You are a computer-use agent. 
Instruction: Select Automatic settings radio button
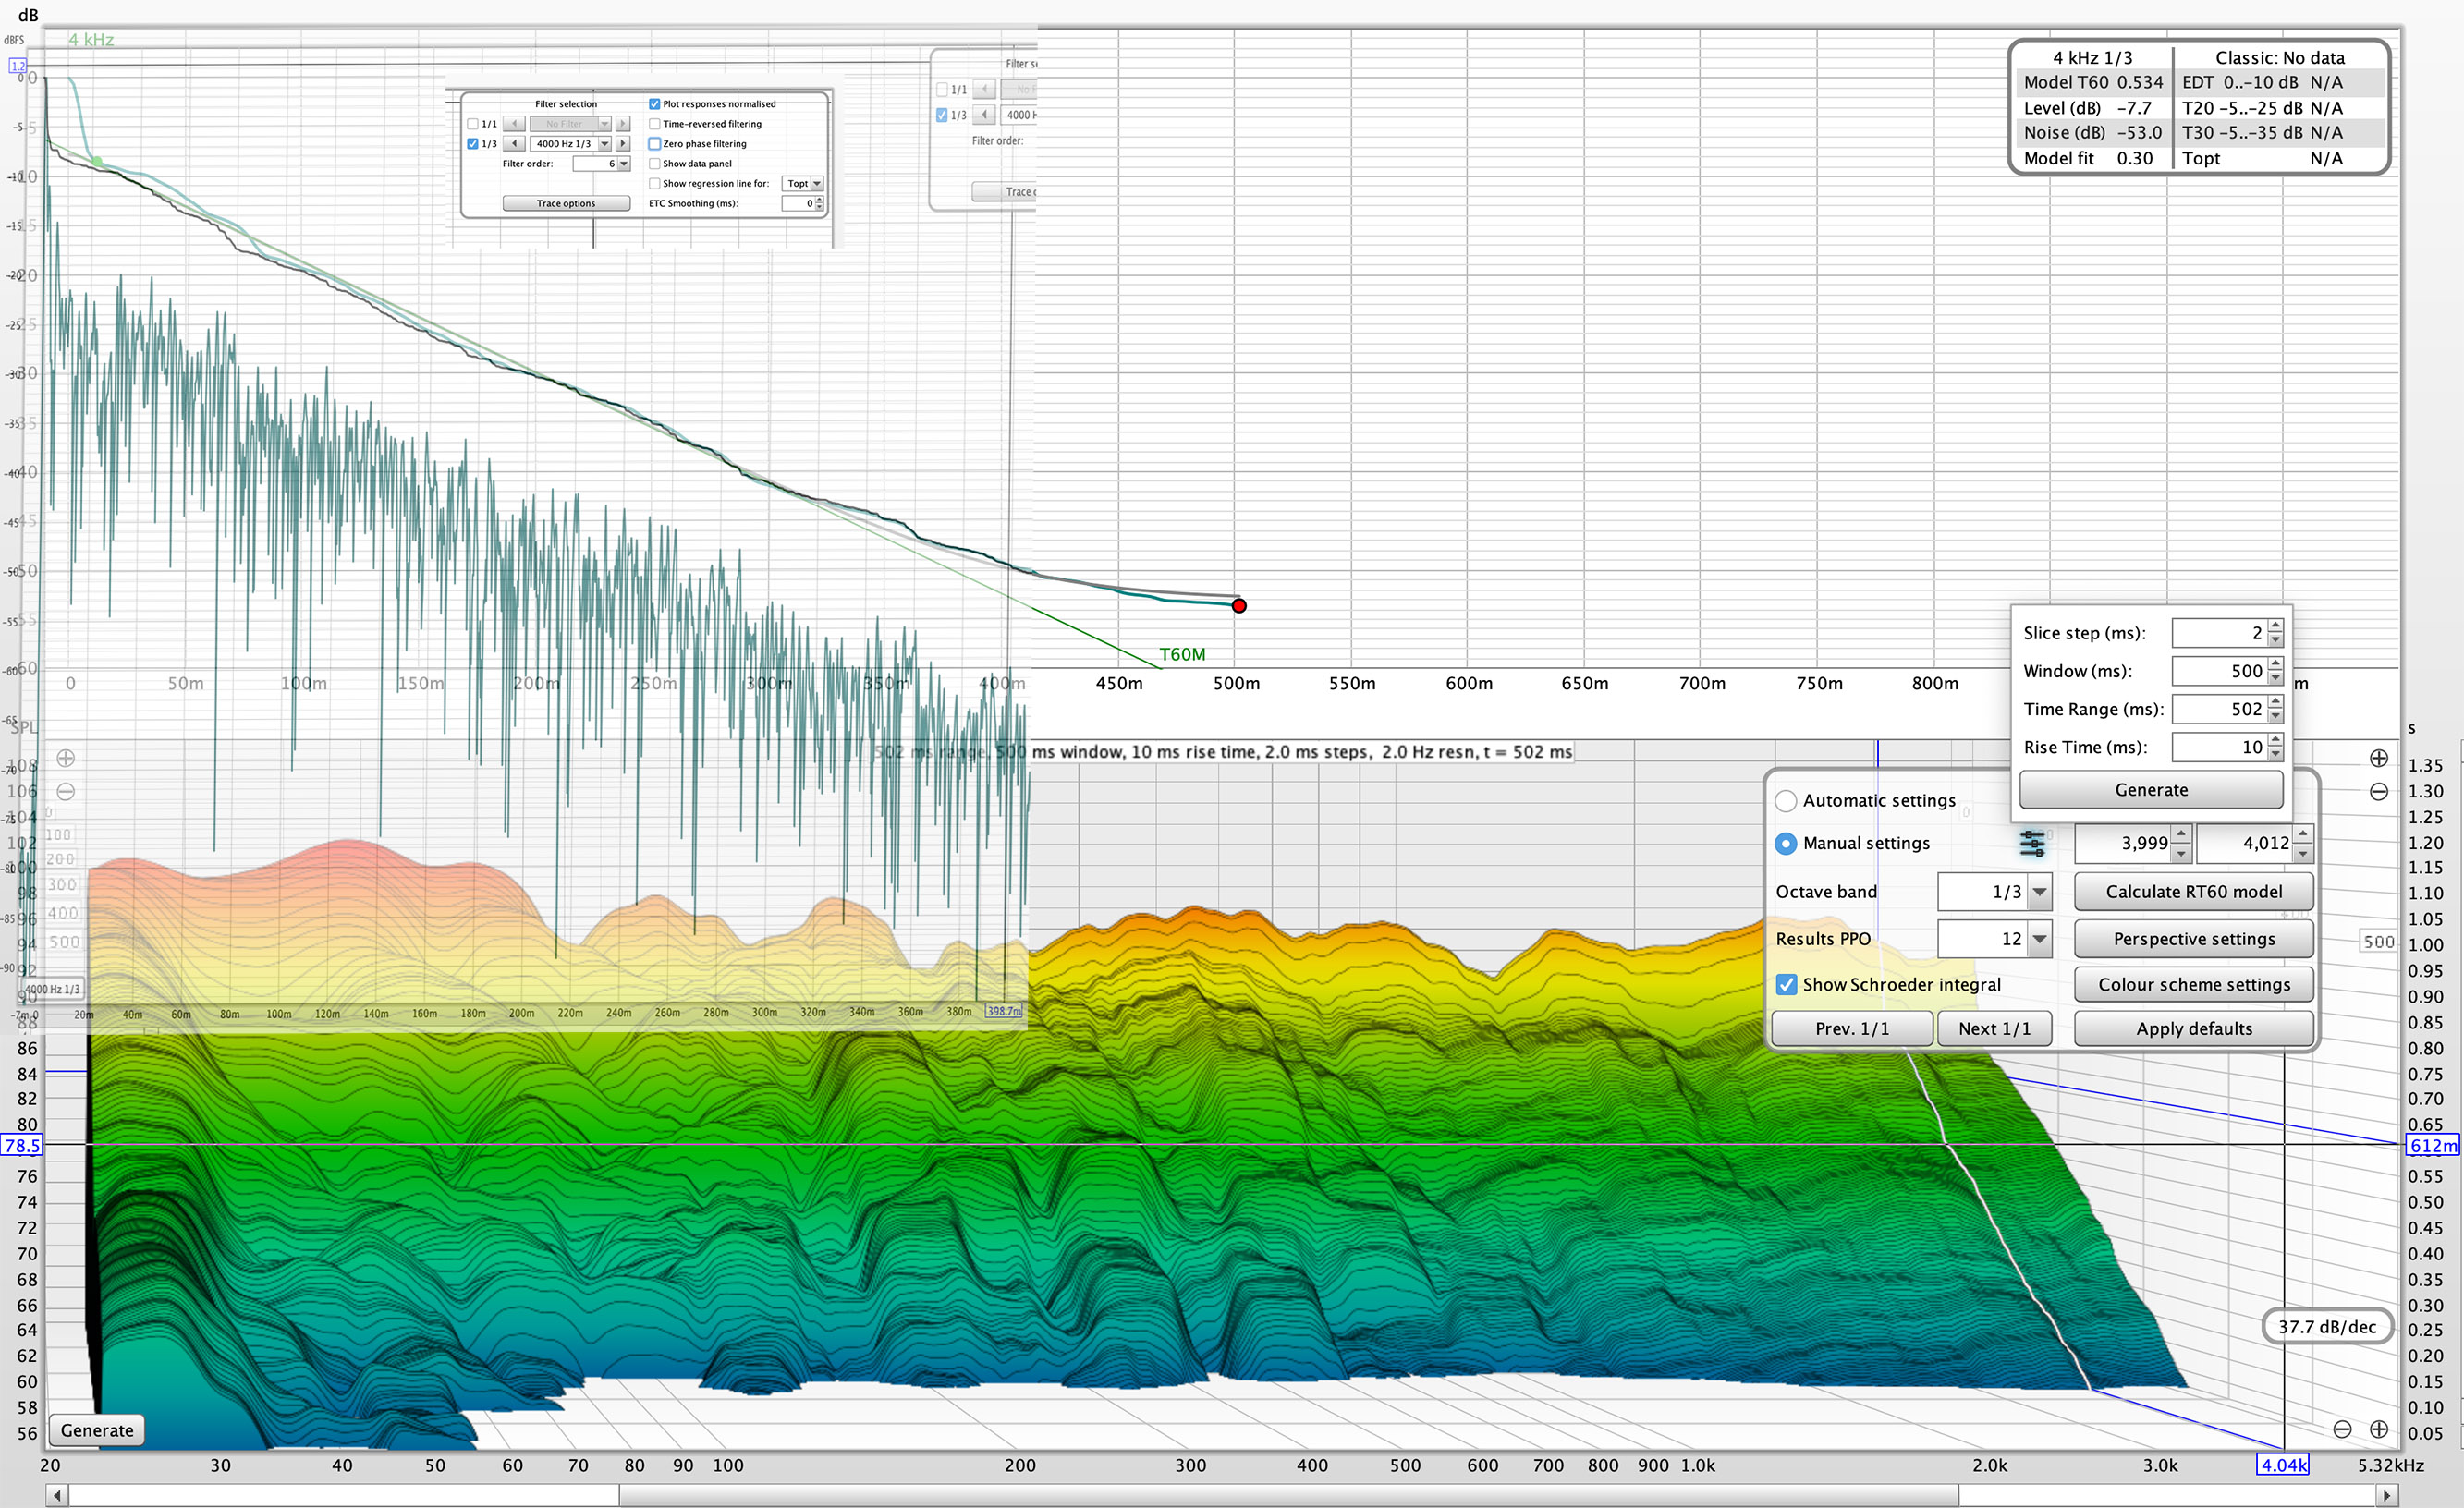point(1786,801)
